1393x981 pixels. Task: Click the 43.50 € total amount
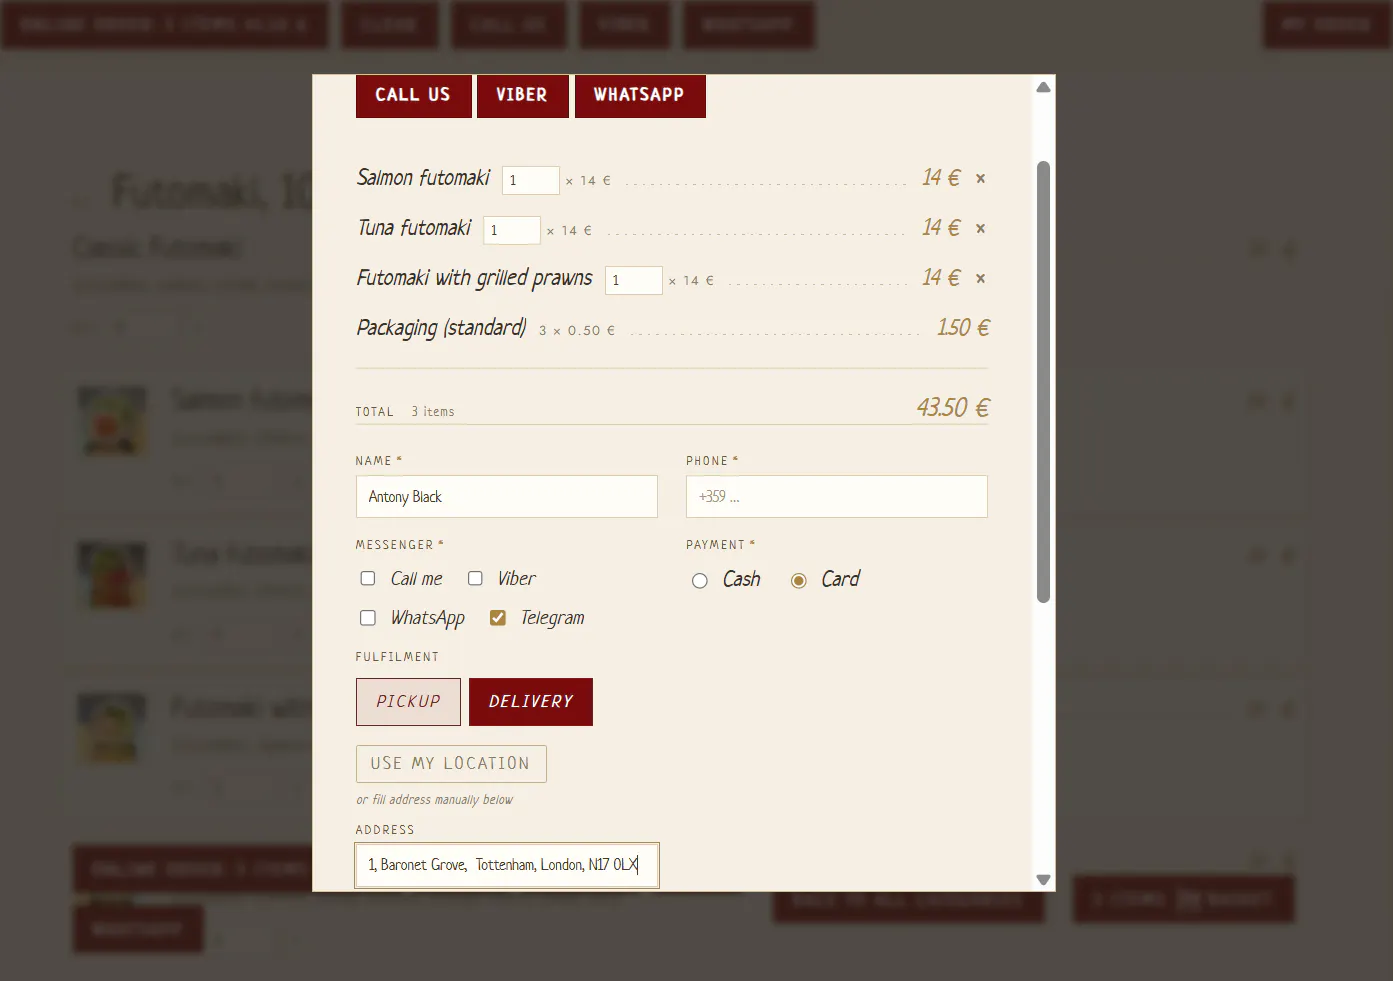tap(953, 408)
